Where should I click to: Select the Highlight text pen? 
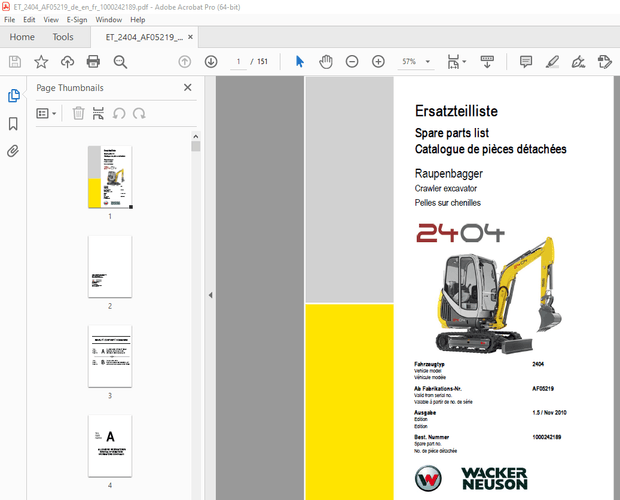click(552, 62)
